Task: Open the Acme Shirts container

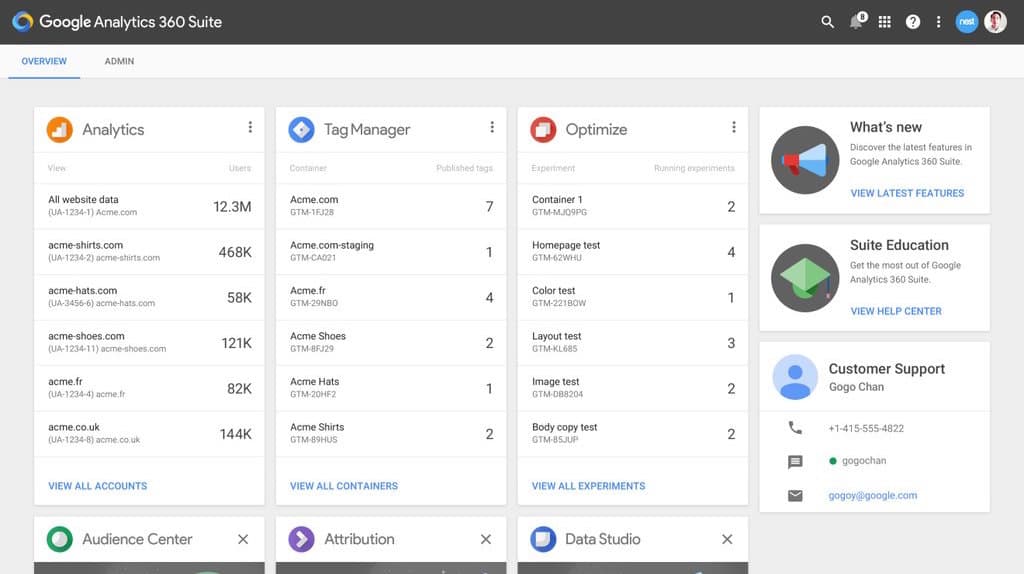Action: pyautogui.click(x=391, y=434)
